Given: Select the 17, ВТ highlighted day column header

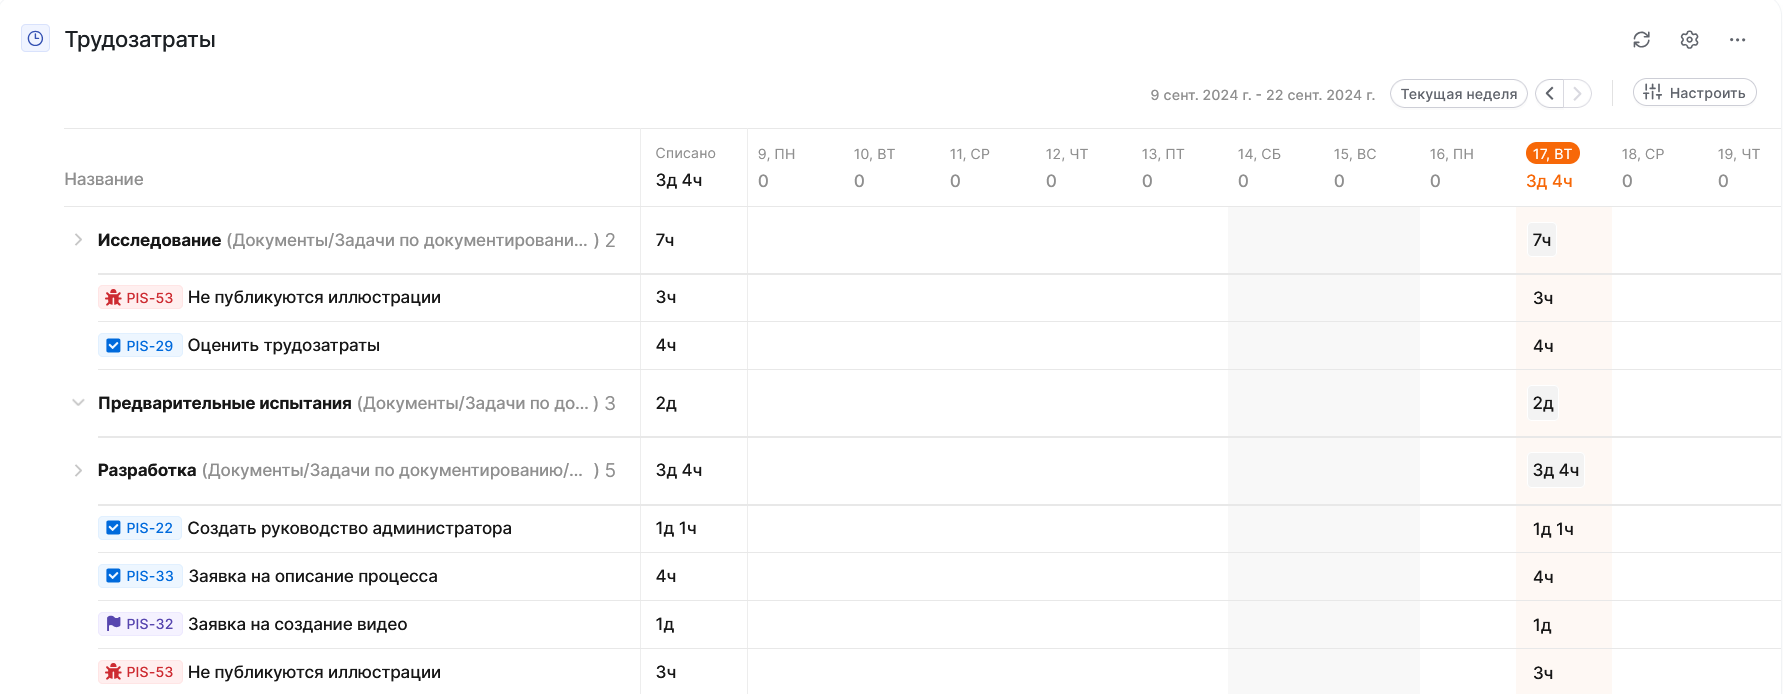Looking at the screenshot, I should pyautogui.click(x=1552, y=154).
